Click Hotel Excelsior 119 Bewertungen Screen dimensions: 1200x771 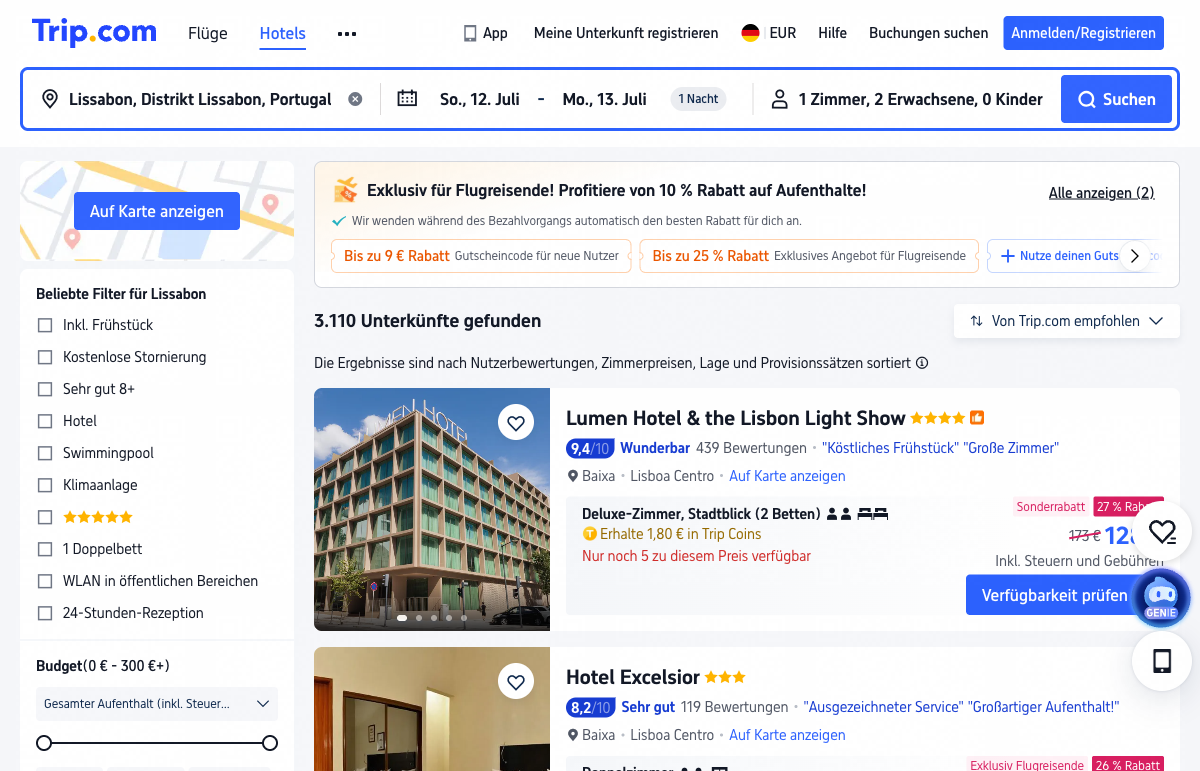tap(734, 707)
